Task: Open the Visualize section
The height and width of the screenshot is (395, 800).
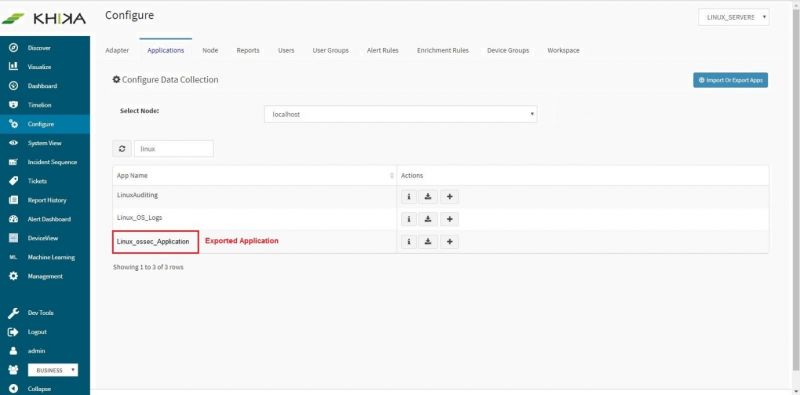Action: (x=39, y=67)
